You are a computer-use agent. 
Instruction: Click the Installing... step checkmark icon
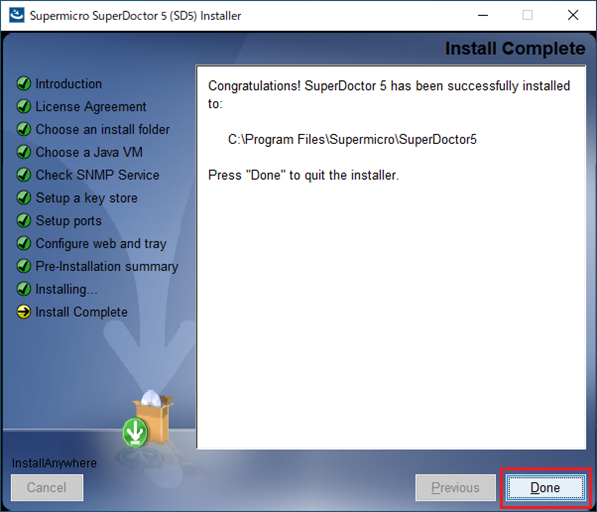click(x=24, y=289)
